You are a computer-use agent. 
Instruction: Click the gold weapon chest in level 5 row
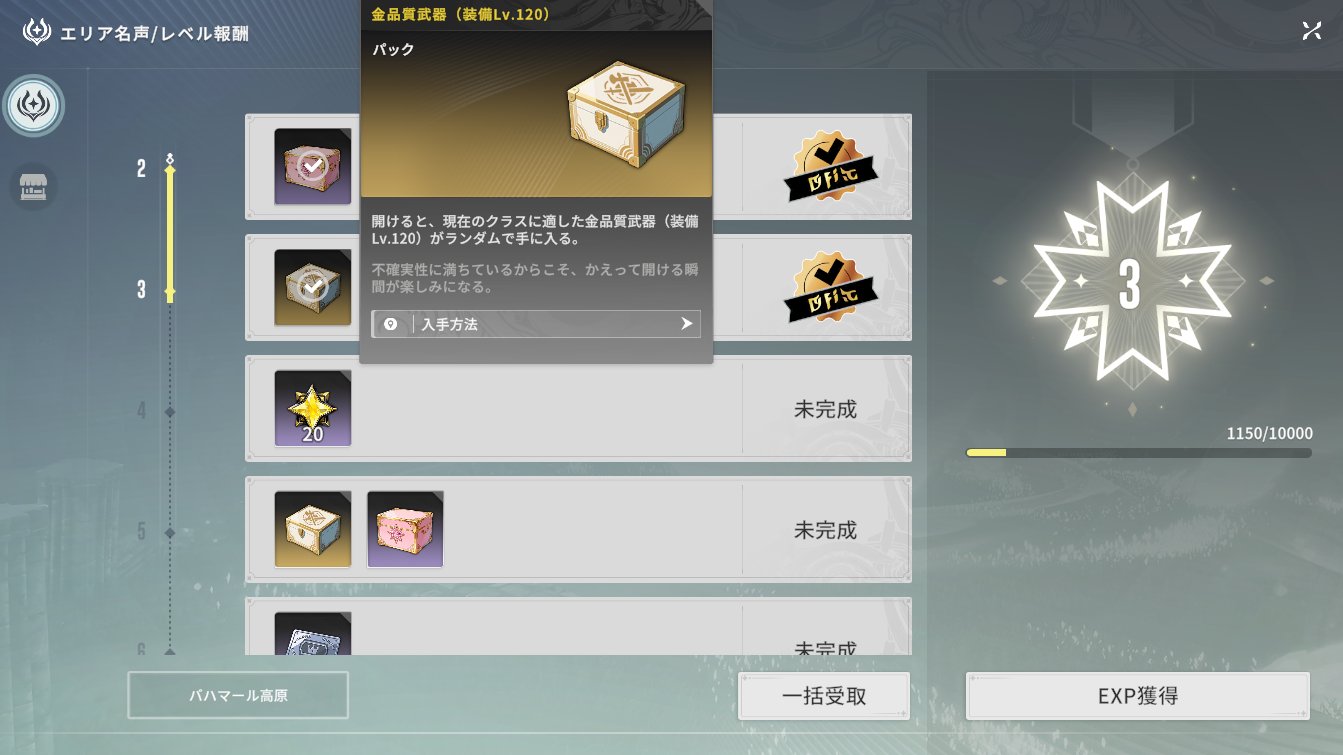coord(313,529)
